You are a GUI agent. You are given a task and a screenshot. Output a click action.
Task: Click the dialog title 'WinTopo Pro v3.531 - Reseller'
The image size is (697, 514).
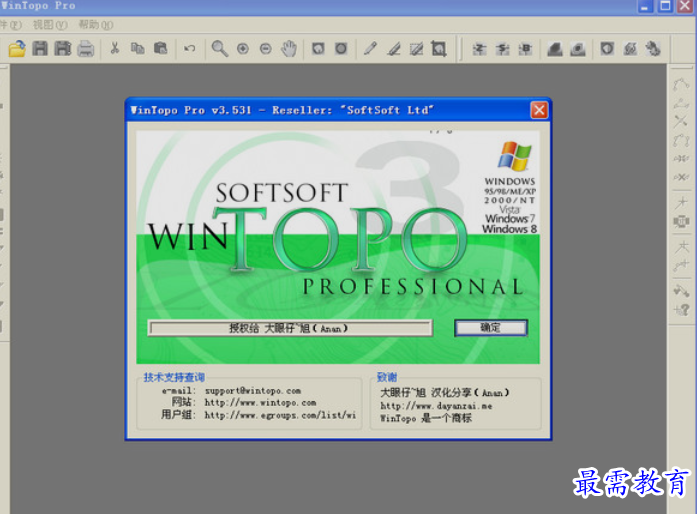(x=282, y=110)
